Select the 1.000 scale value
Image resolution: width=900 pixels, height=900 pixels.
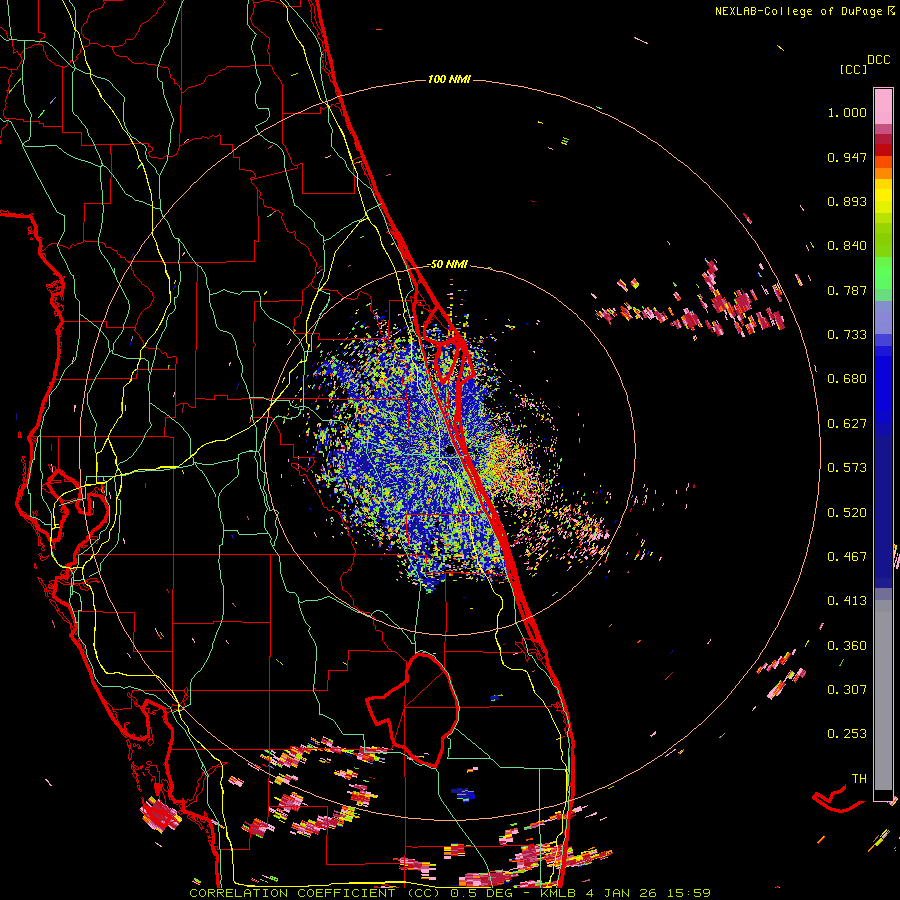pos(847,112)
